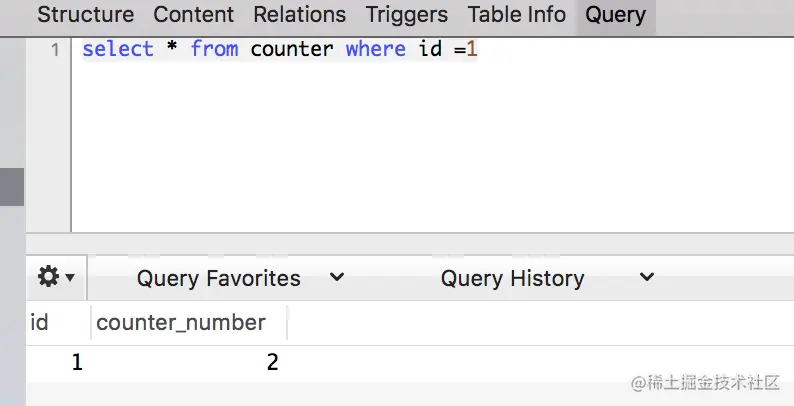Expand the Query History dropdown
Screen dimensions: 794x406
click(512, 278)
